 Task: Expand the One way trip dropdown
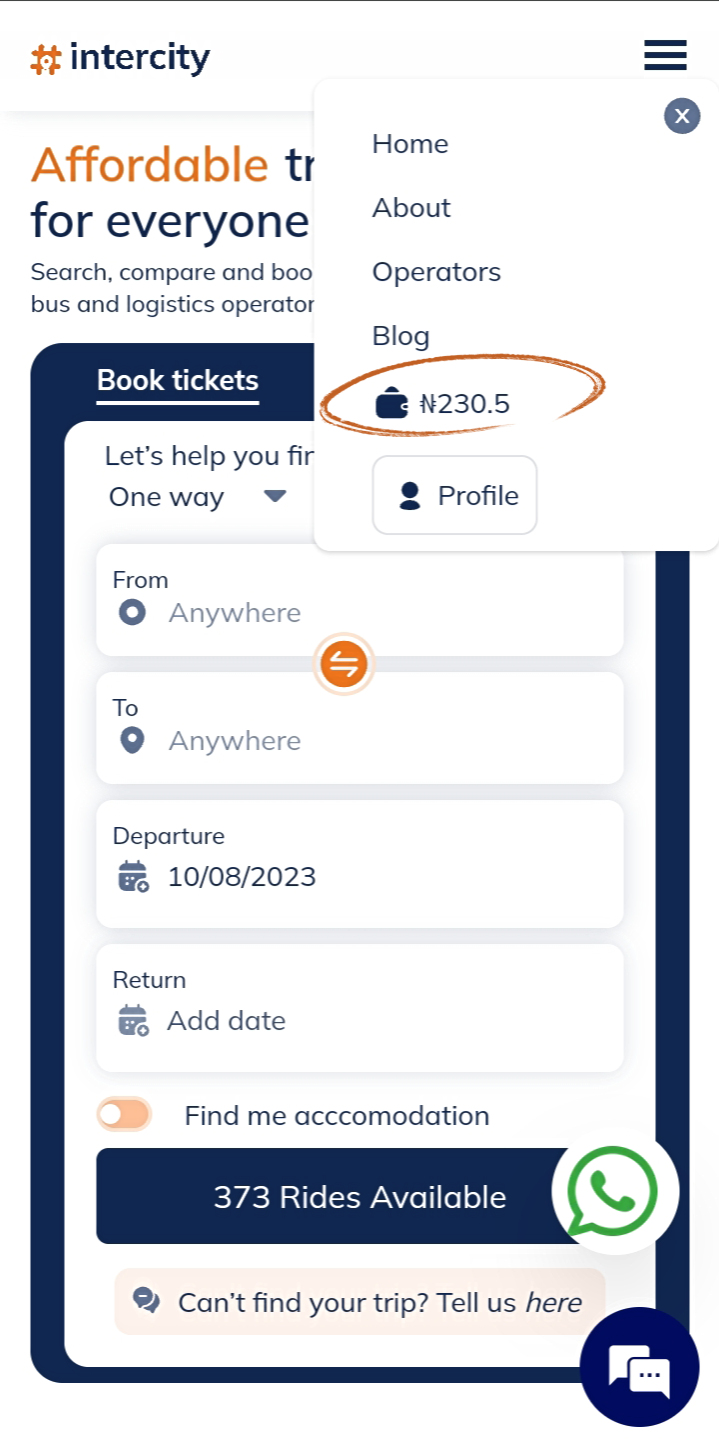click(198, 497)
